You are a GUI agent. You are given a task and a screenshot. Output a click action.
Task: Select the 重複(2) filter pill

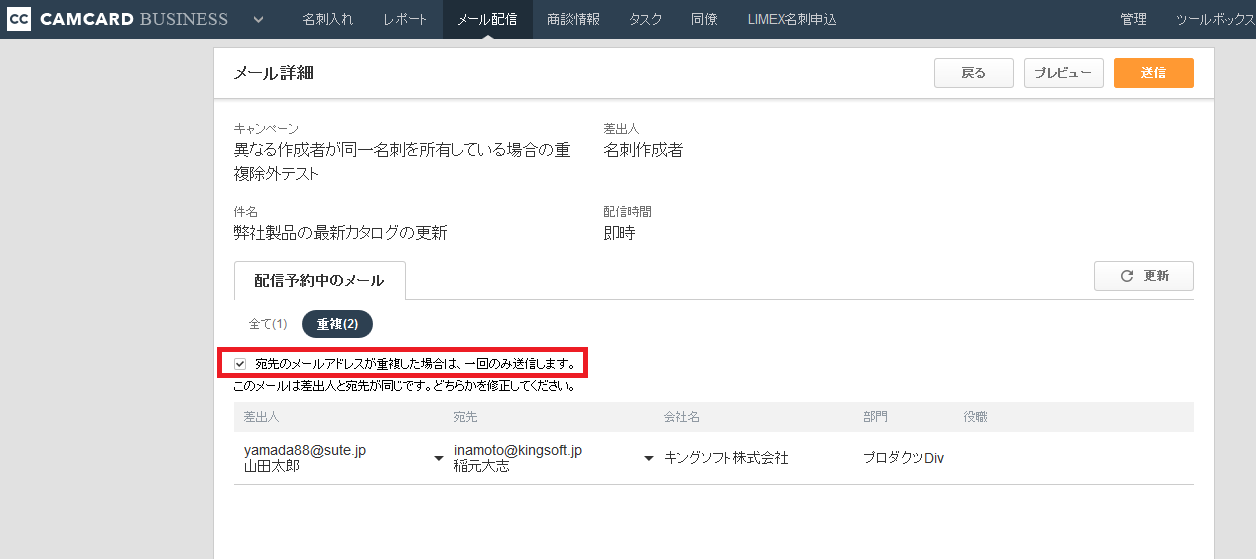click(337, 324)
